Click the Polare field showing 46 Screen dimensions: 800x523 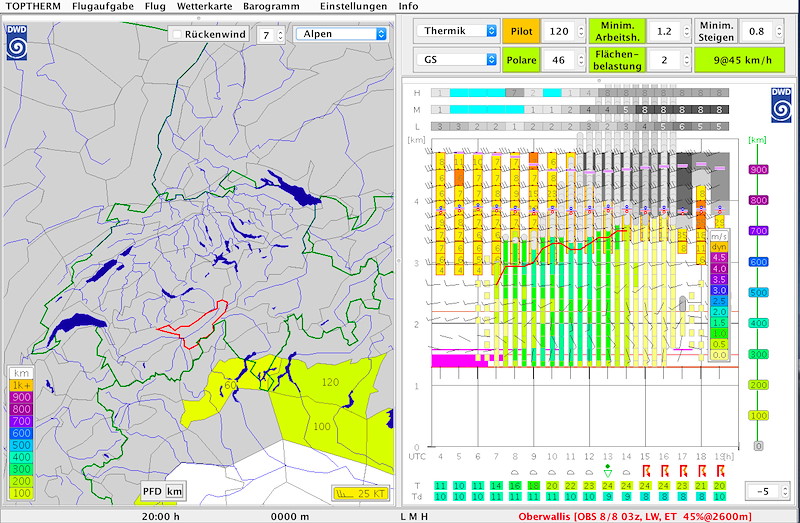(559, 60)
